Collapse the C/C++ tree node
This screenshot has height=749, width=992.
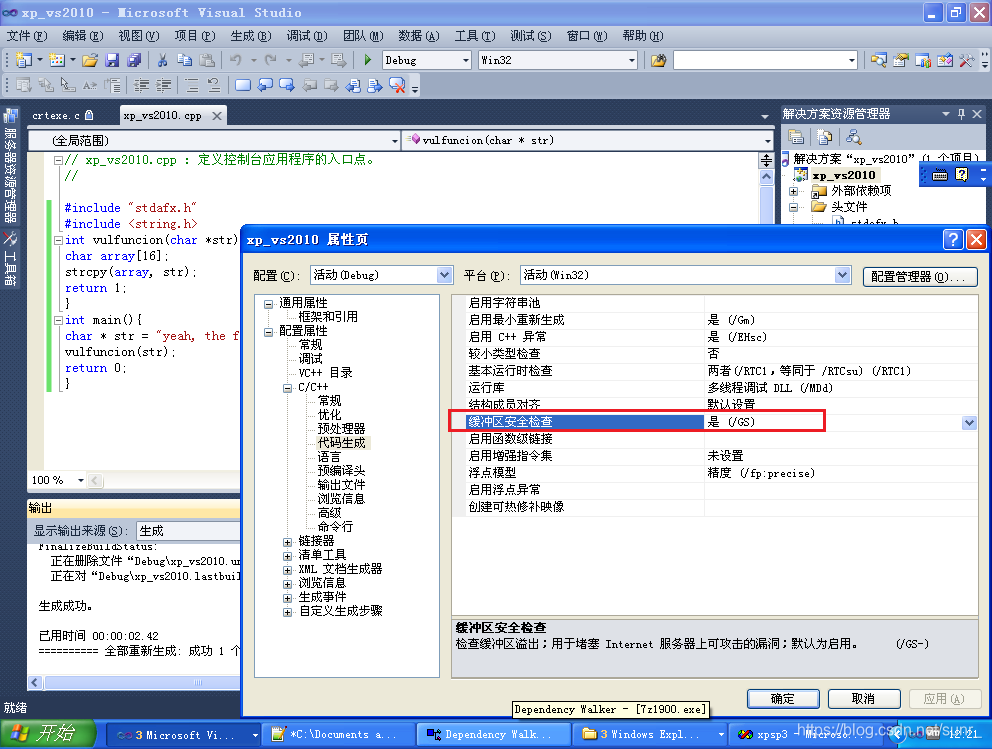click(x=287, y=388)
